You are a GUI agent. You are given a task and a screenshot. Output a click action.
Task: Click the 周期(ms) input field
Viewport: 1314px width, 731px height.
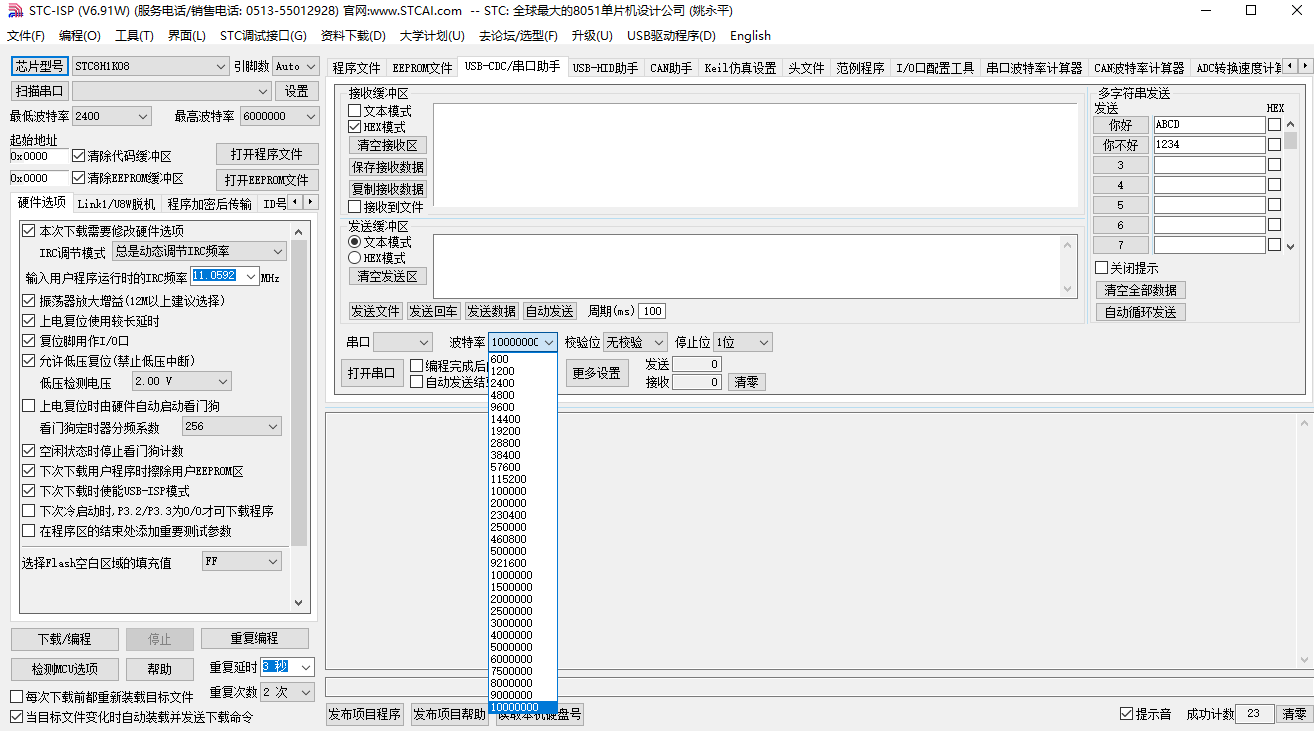(x=652, y=311)
